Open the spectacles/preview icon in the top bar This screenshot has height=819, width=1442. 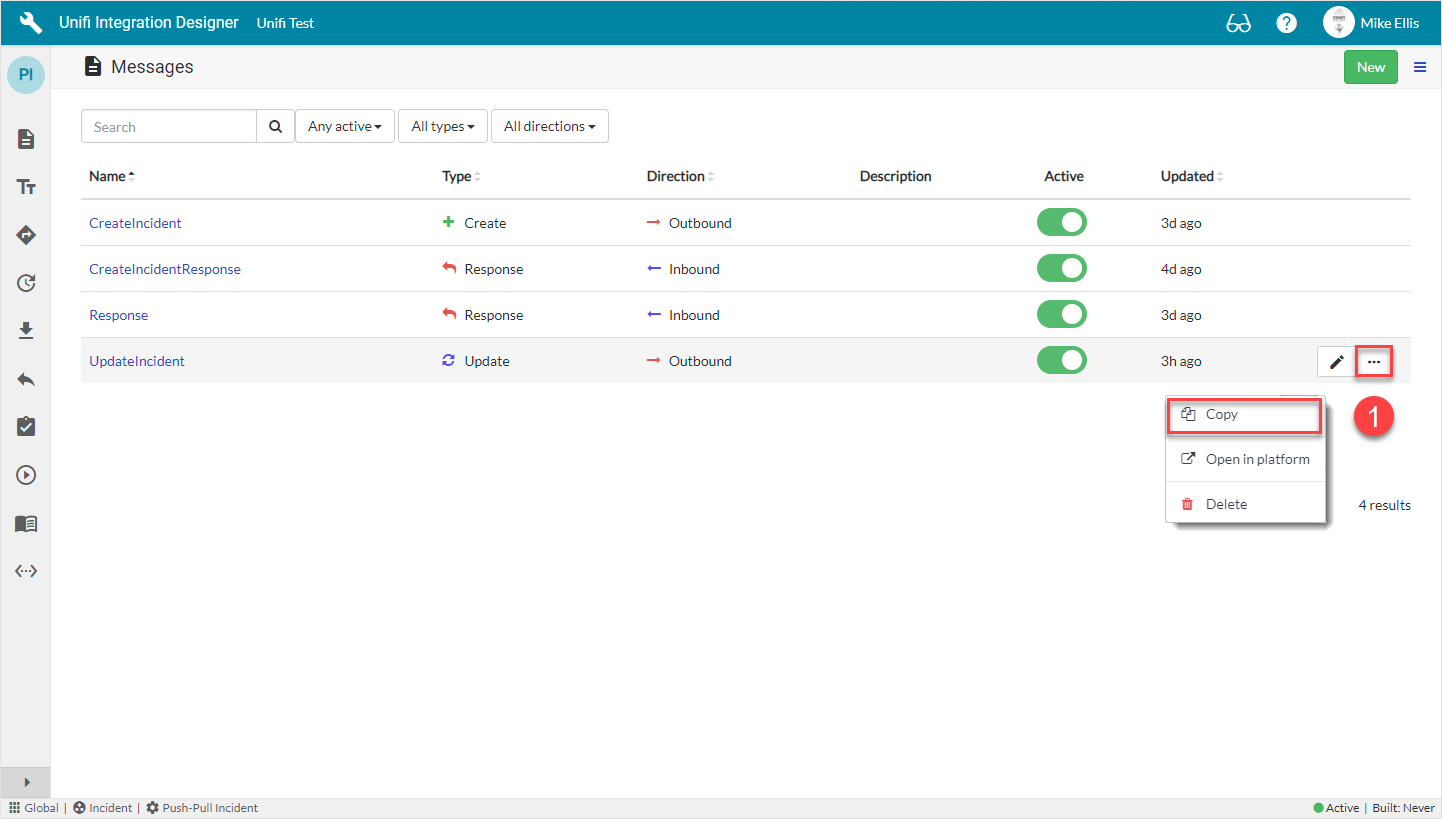pyautogui.click(x=1238, y=22)
